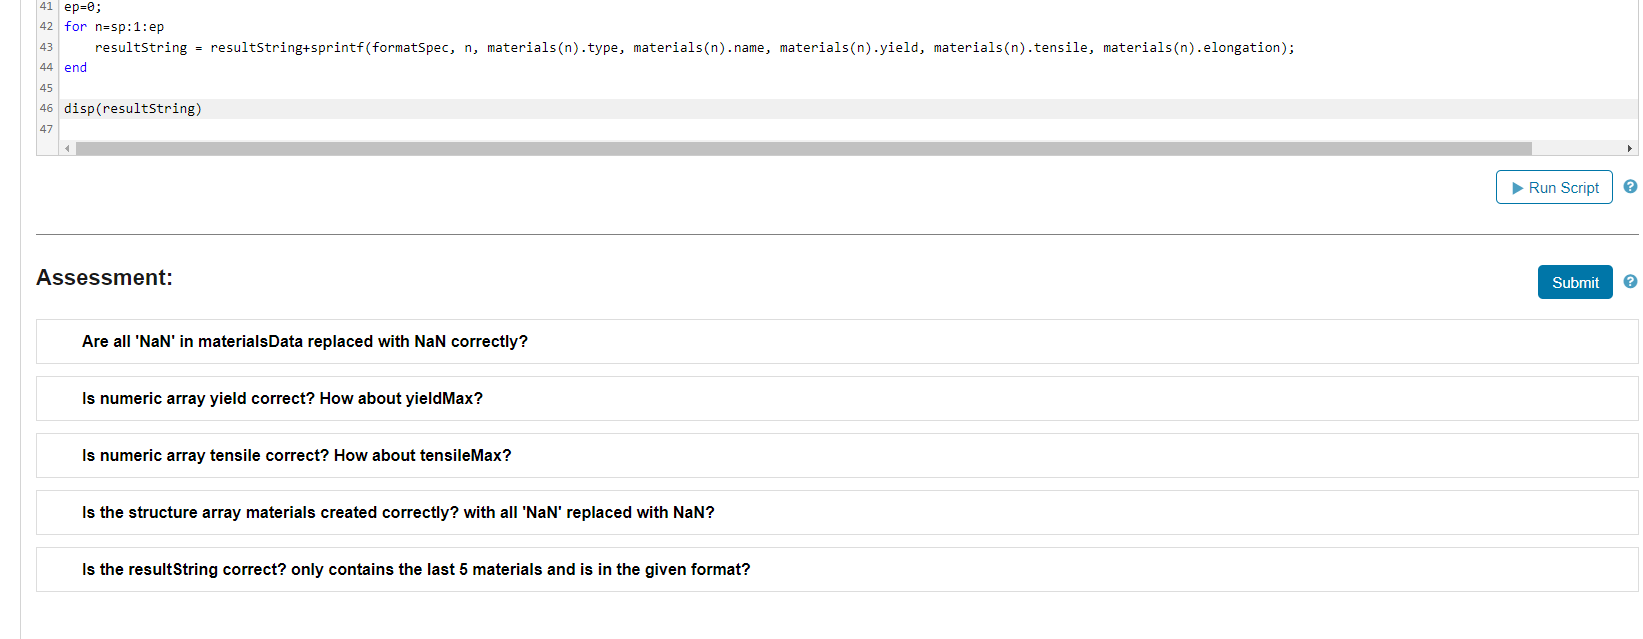The image size is (1643, 639).
Task: Click the Assessment heading
Action: click(104, 278)
